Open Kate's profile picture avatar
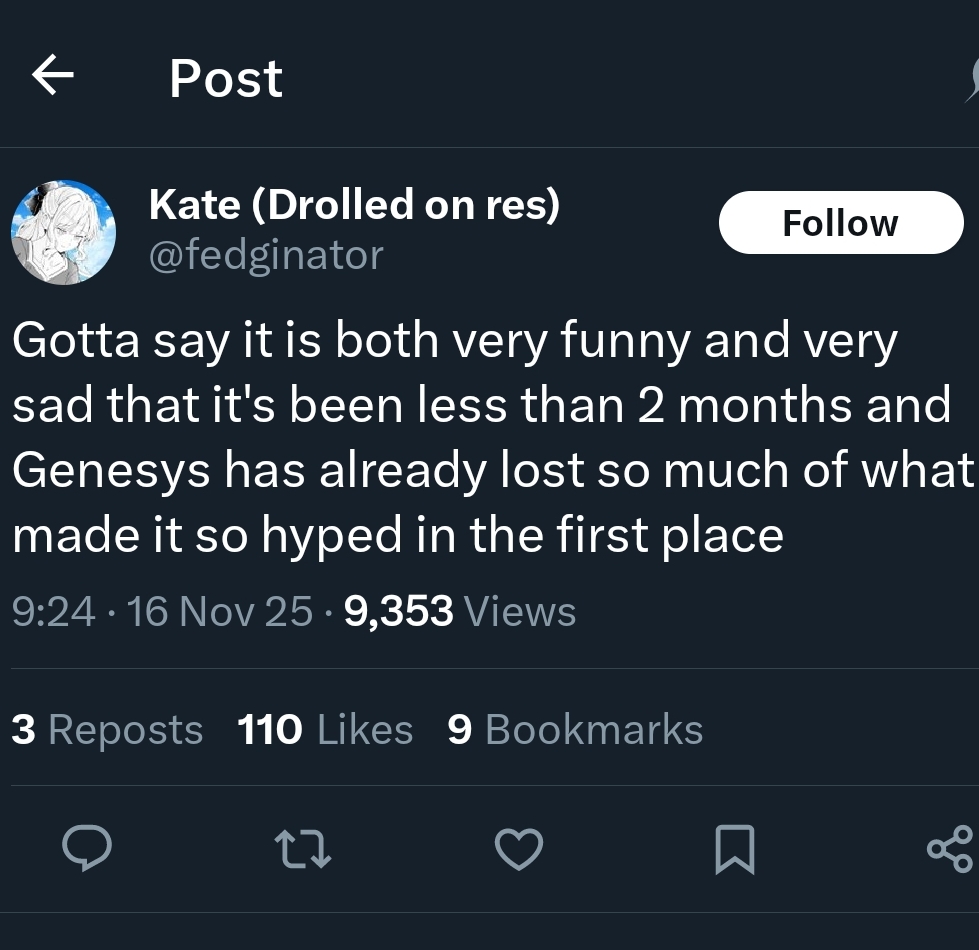Screen dimensions: 979x950 point(64,232)
